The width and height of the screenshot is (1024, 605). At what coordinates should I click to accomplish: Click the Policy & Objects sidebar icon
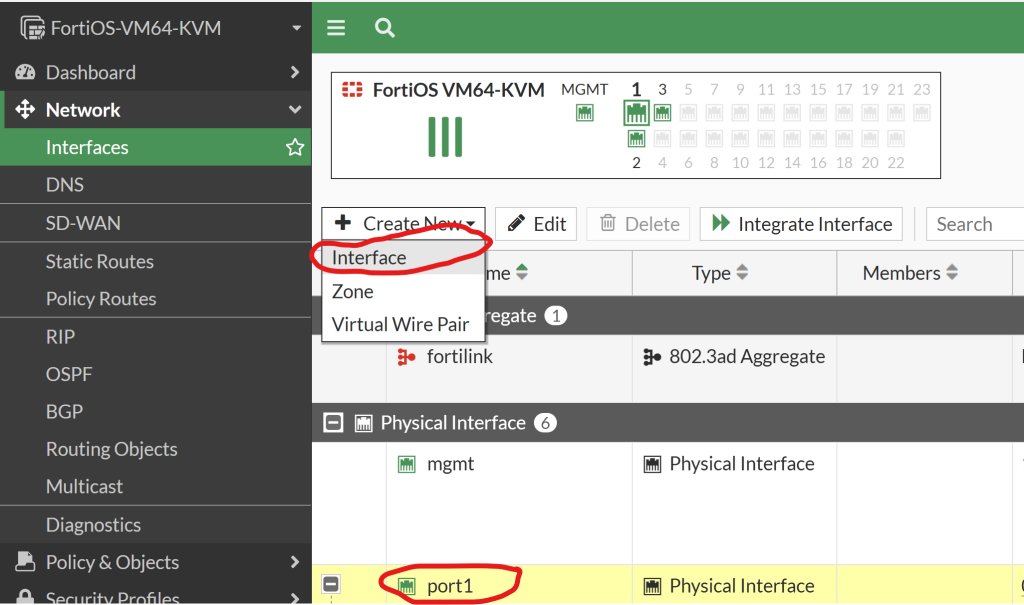click(x=25, y=562)
